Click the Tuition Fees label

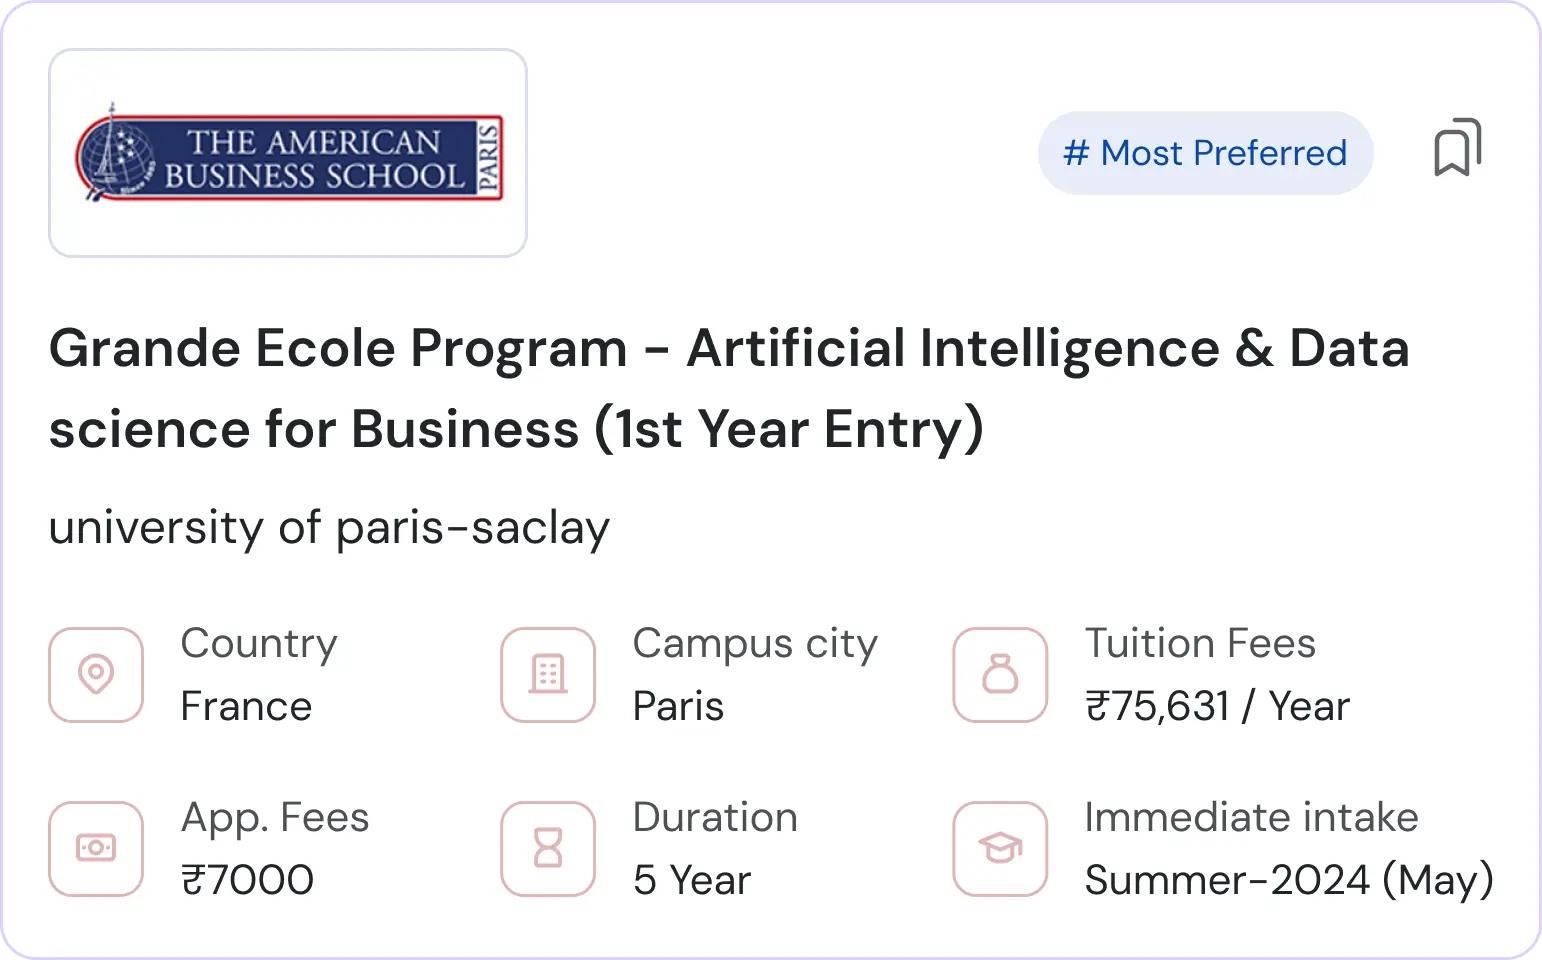coord(1200,643)
